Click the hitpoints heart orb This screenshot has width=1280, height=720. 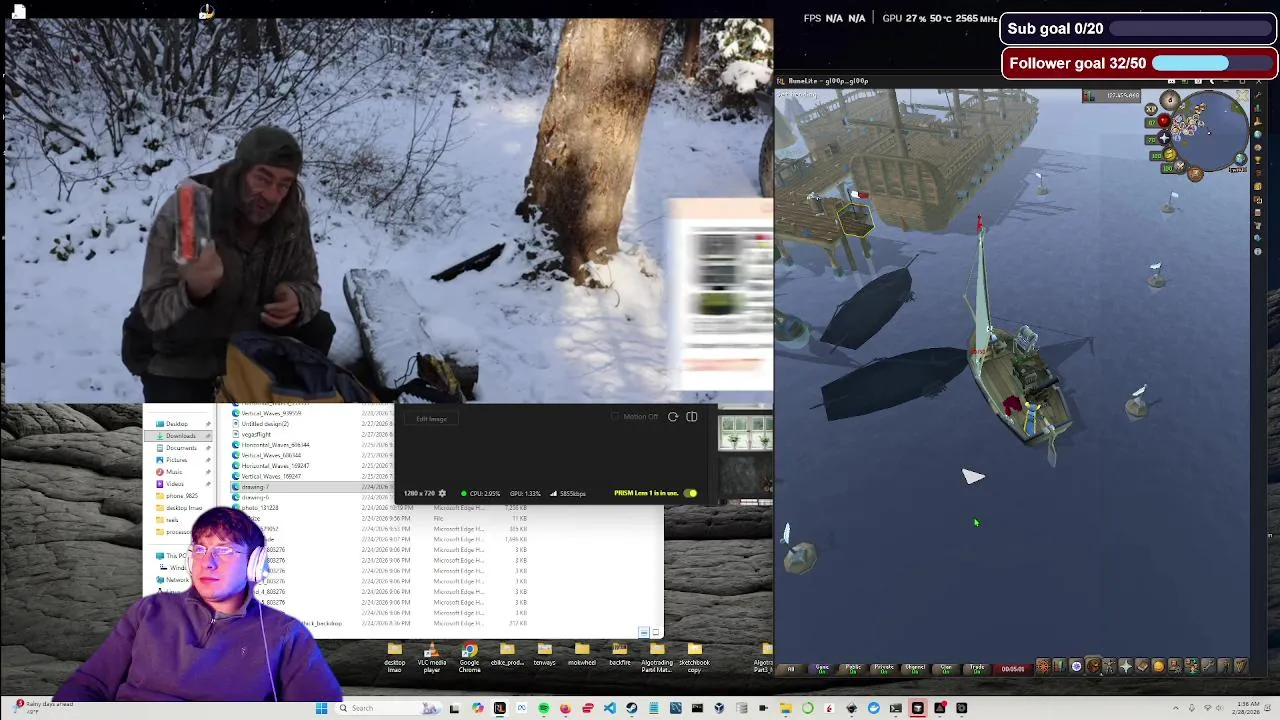coord(1164,121)
